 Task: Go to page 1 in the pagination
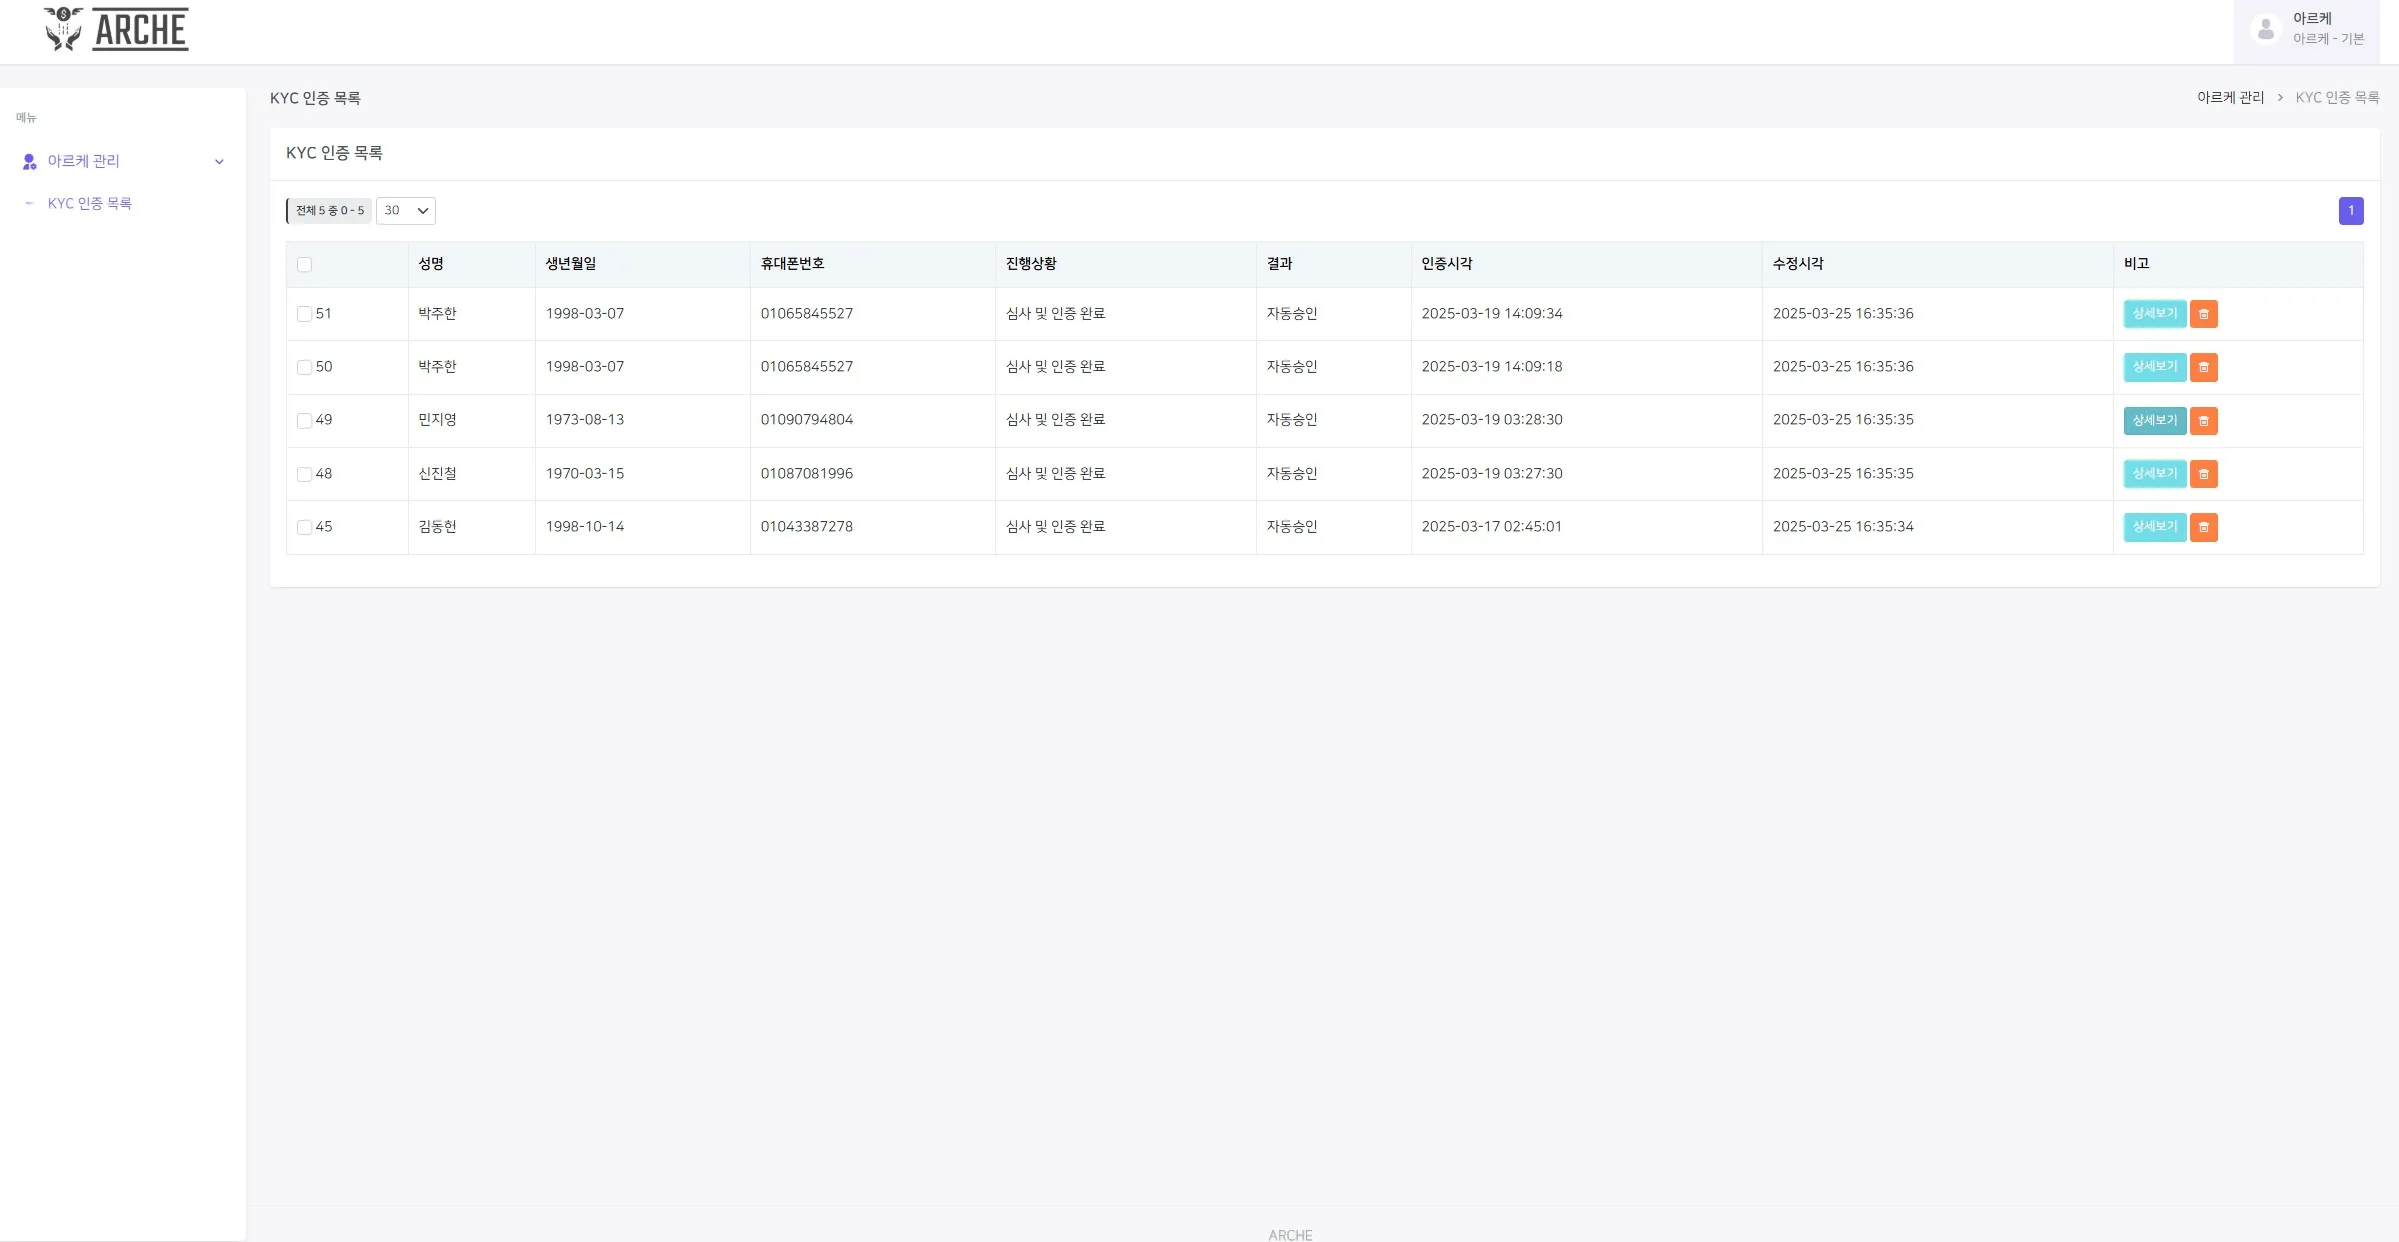pos(2351,211)
